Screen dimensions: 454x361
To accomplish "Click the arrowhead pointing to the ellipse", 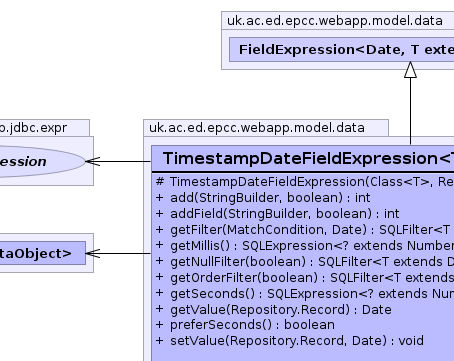I will [92, 161].
